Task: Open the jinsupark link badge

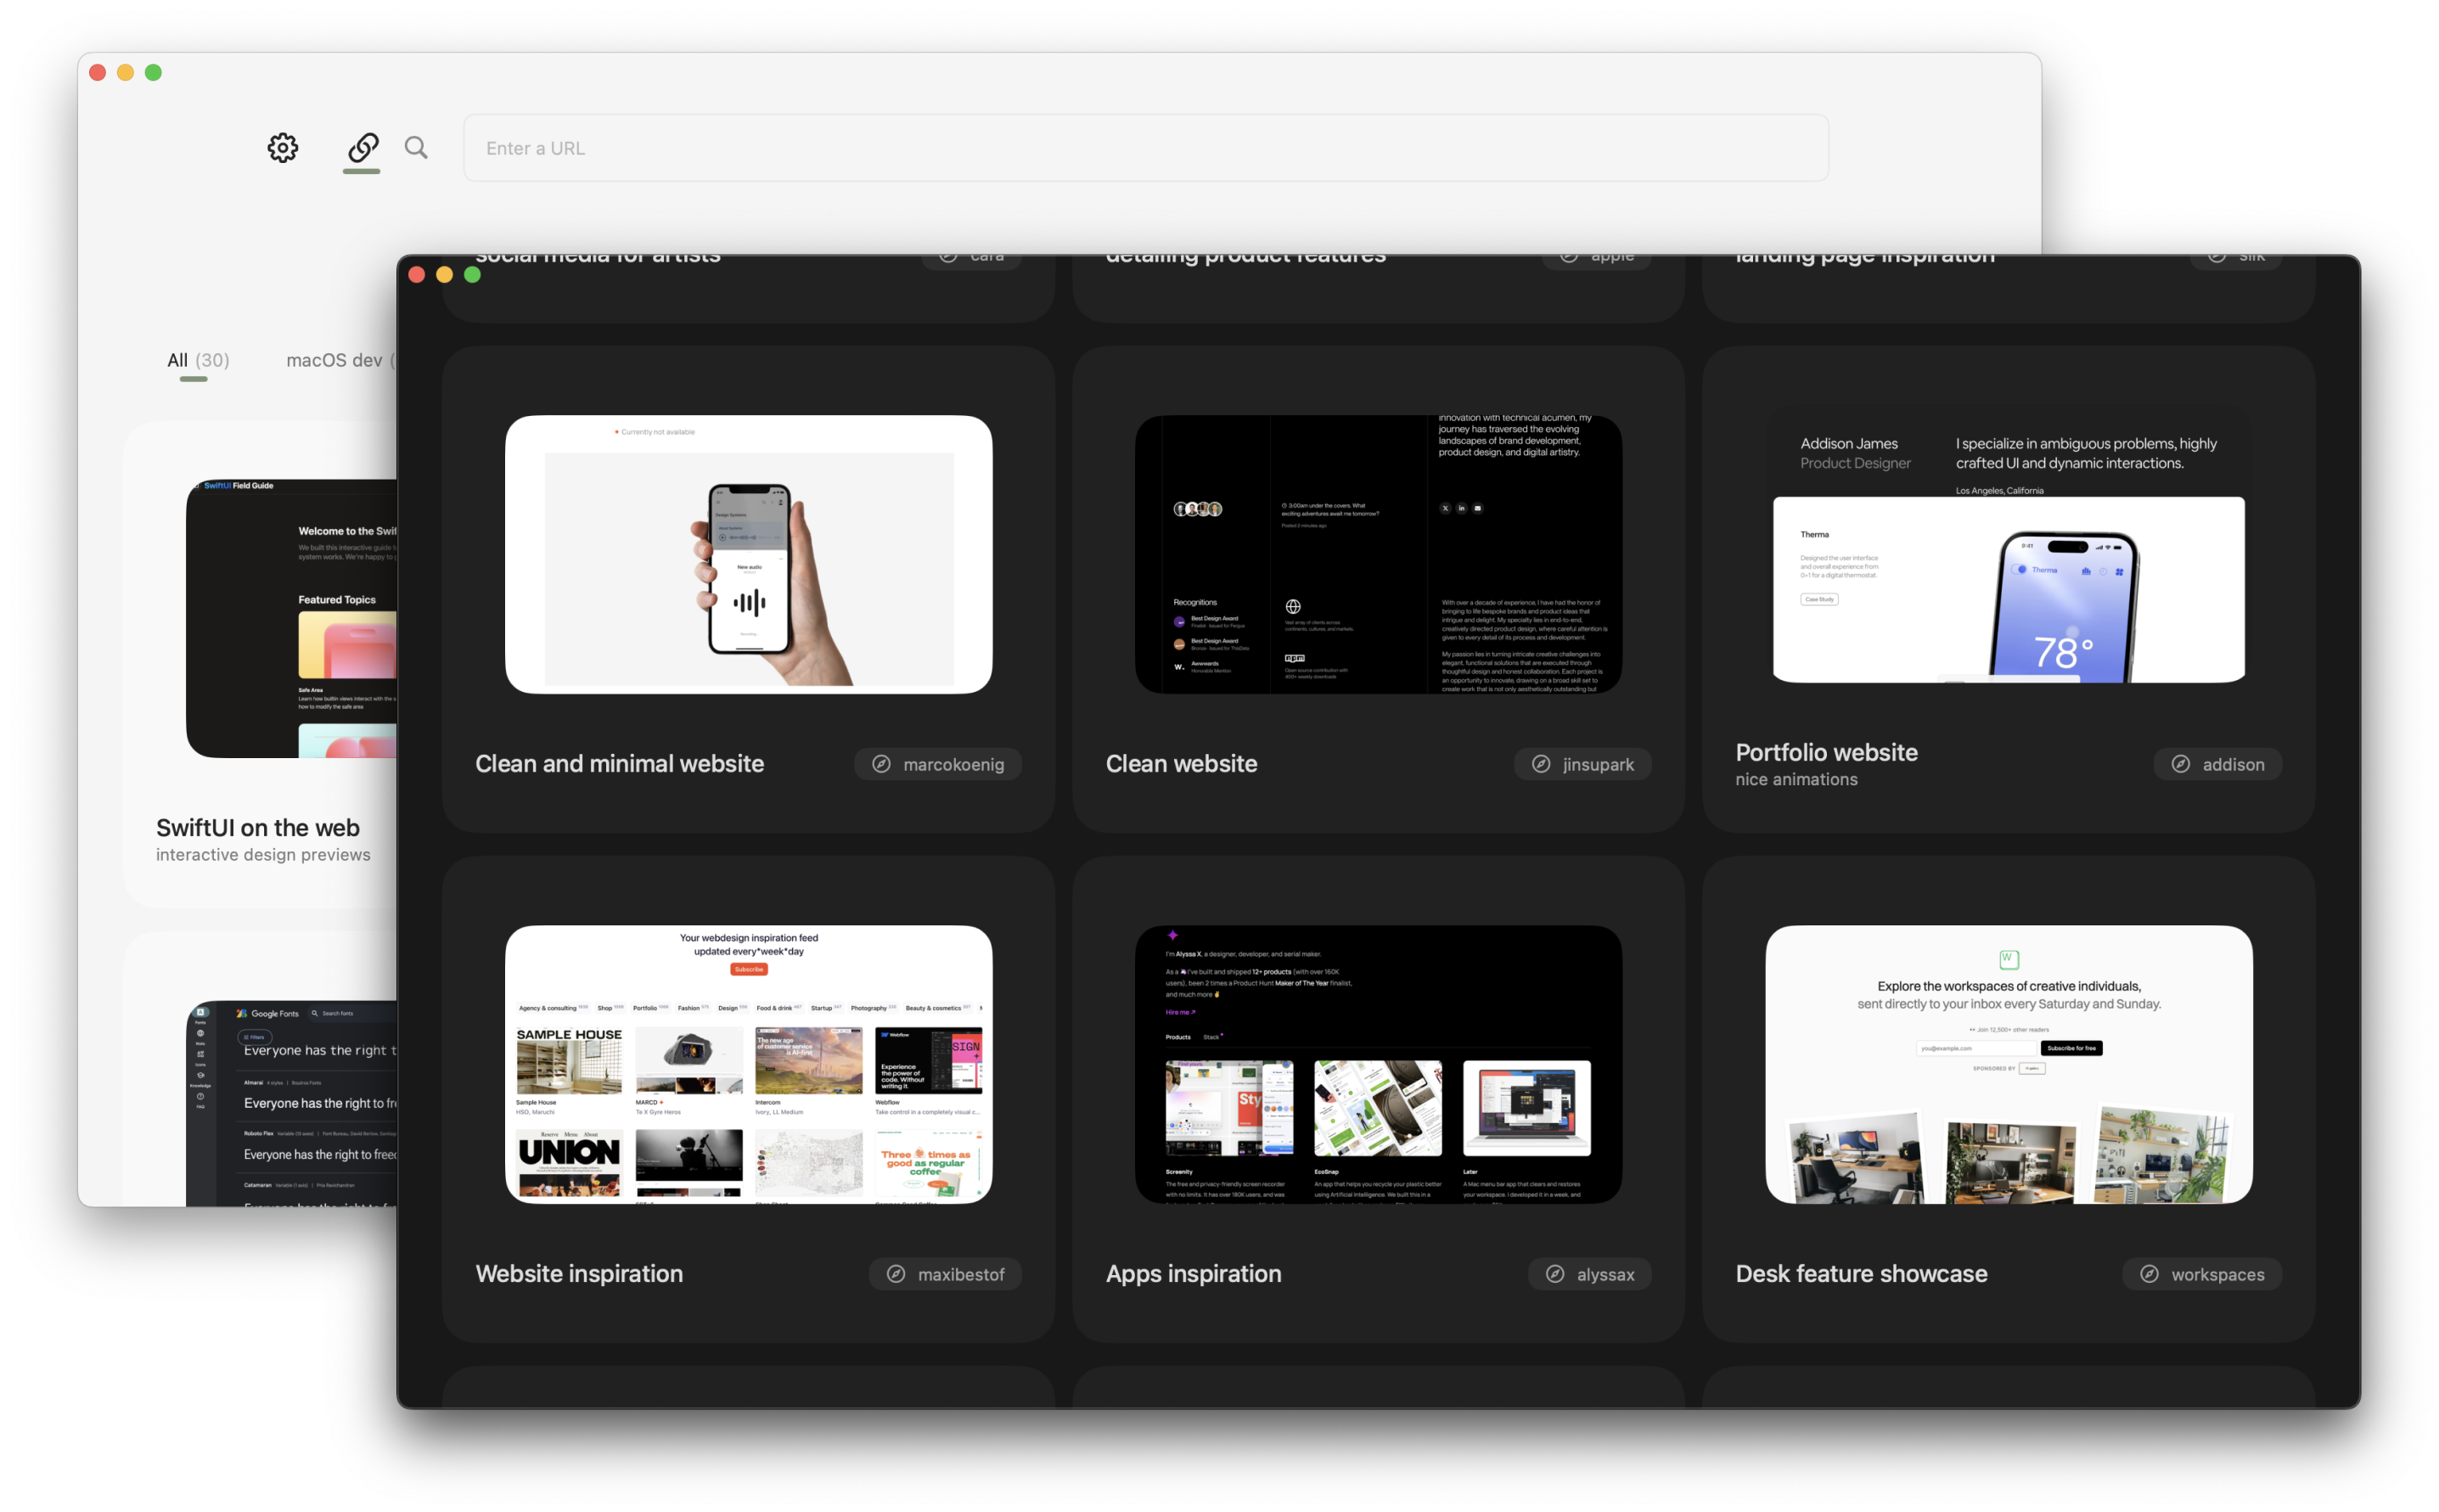Action: [1582, 764]
